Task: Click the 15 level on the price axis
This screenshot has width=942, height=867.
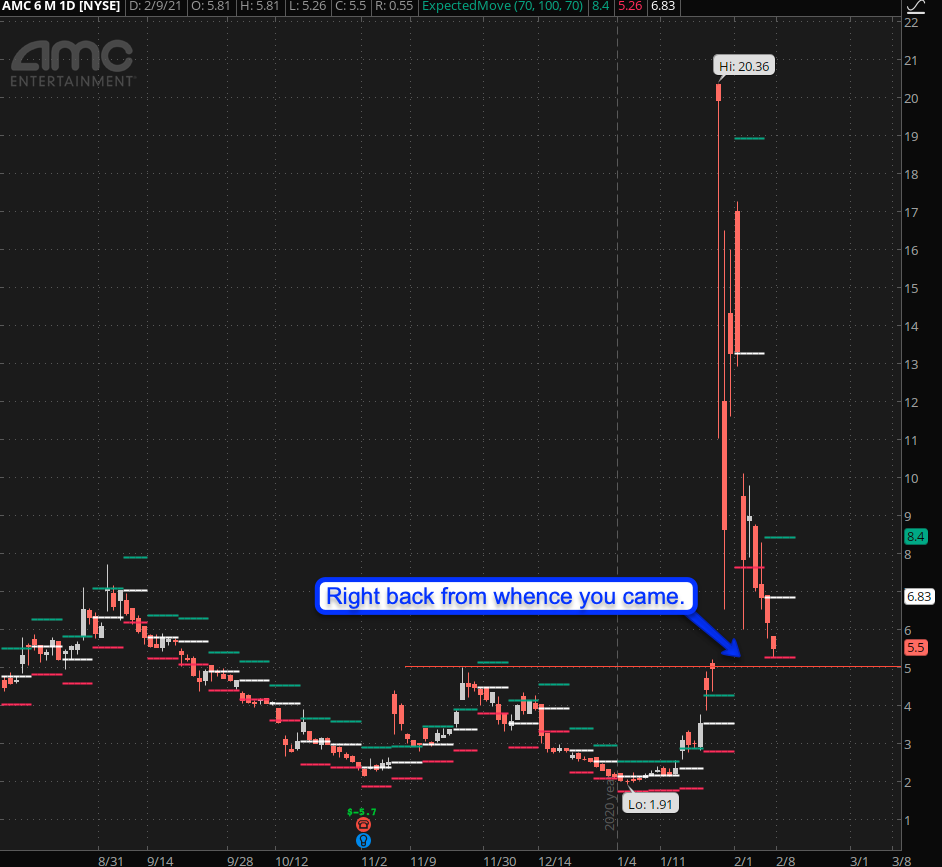Action: 911,288
